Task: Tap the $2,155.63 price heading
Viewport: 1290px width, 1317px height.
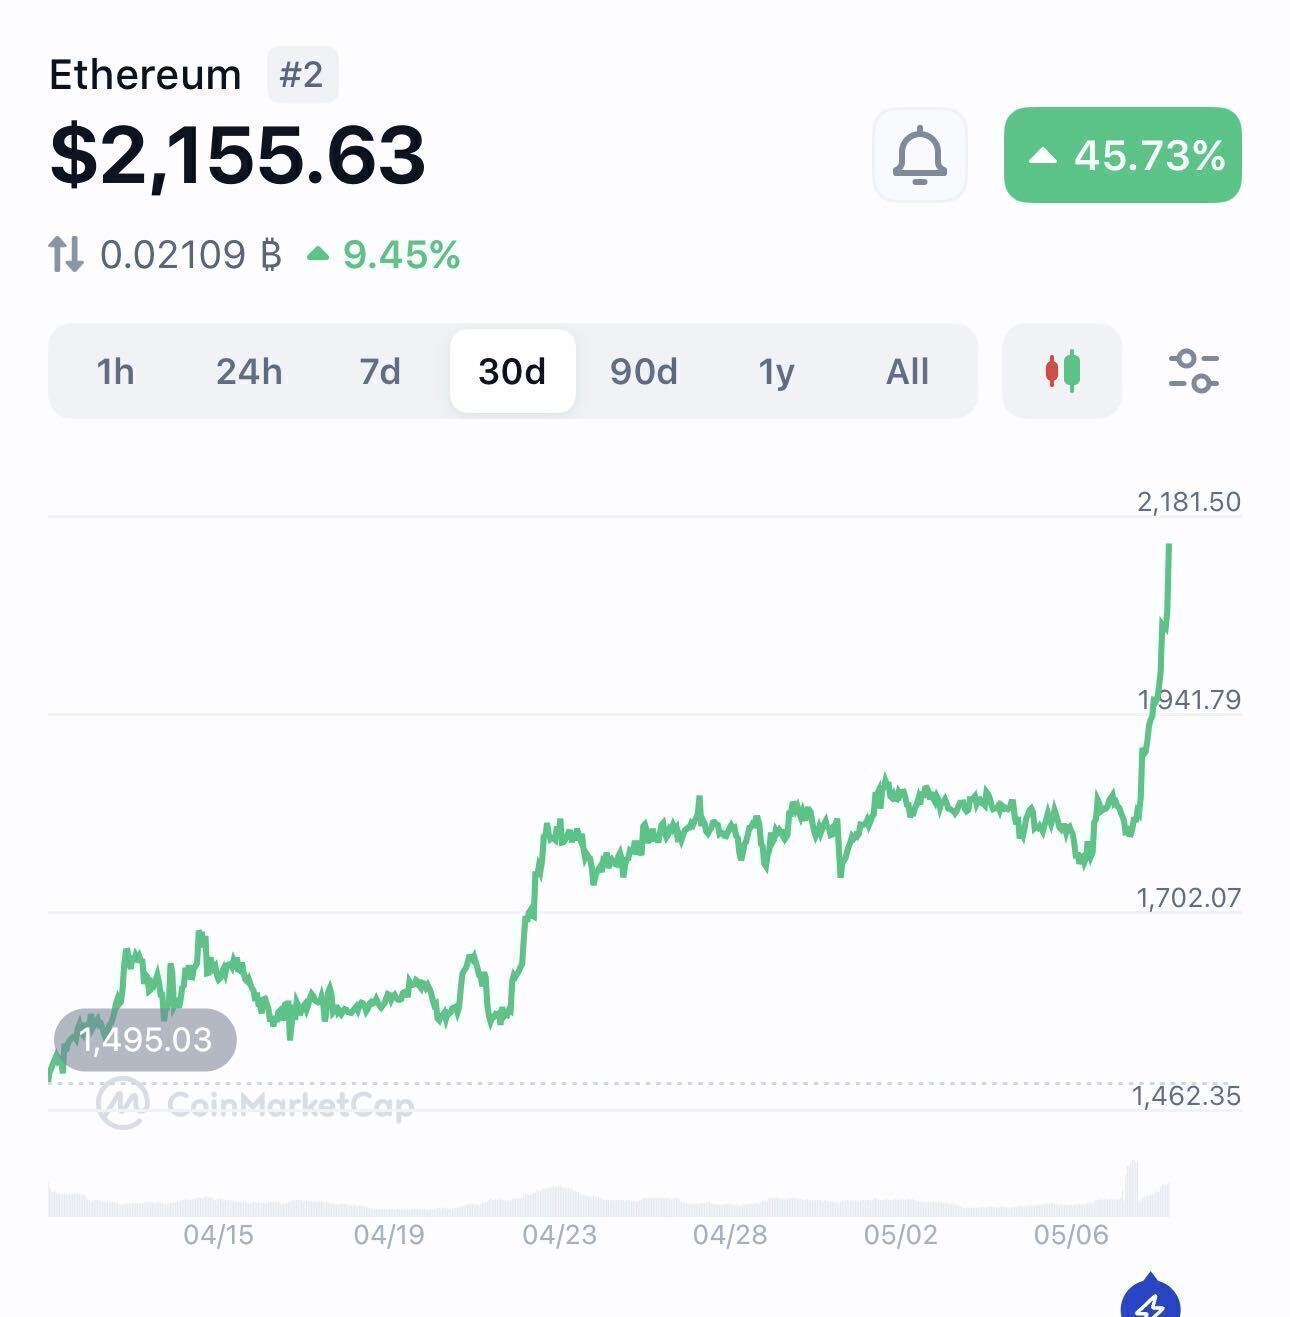Action: pos(238,155)
